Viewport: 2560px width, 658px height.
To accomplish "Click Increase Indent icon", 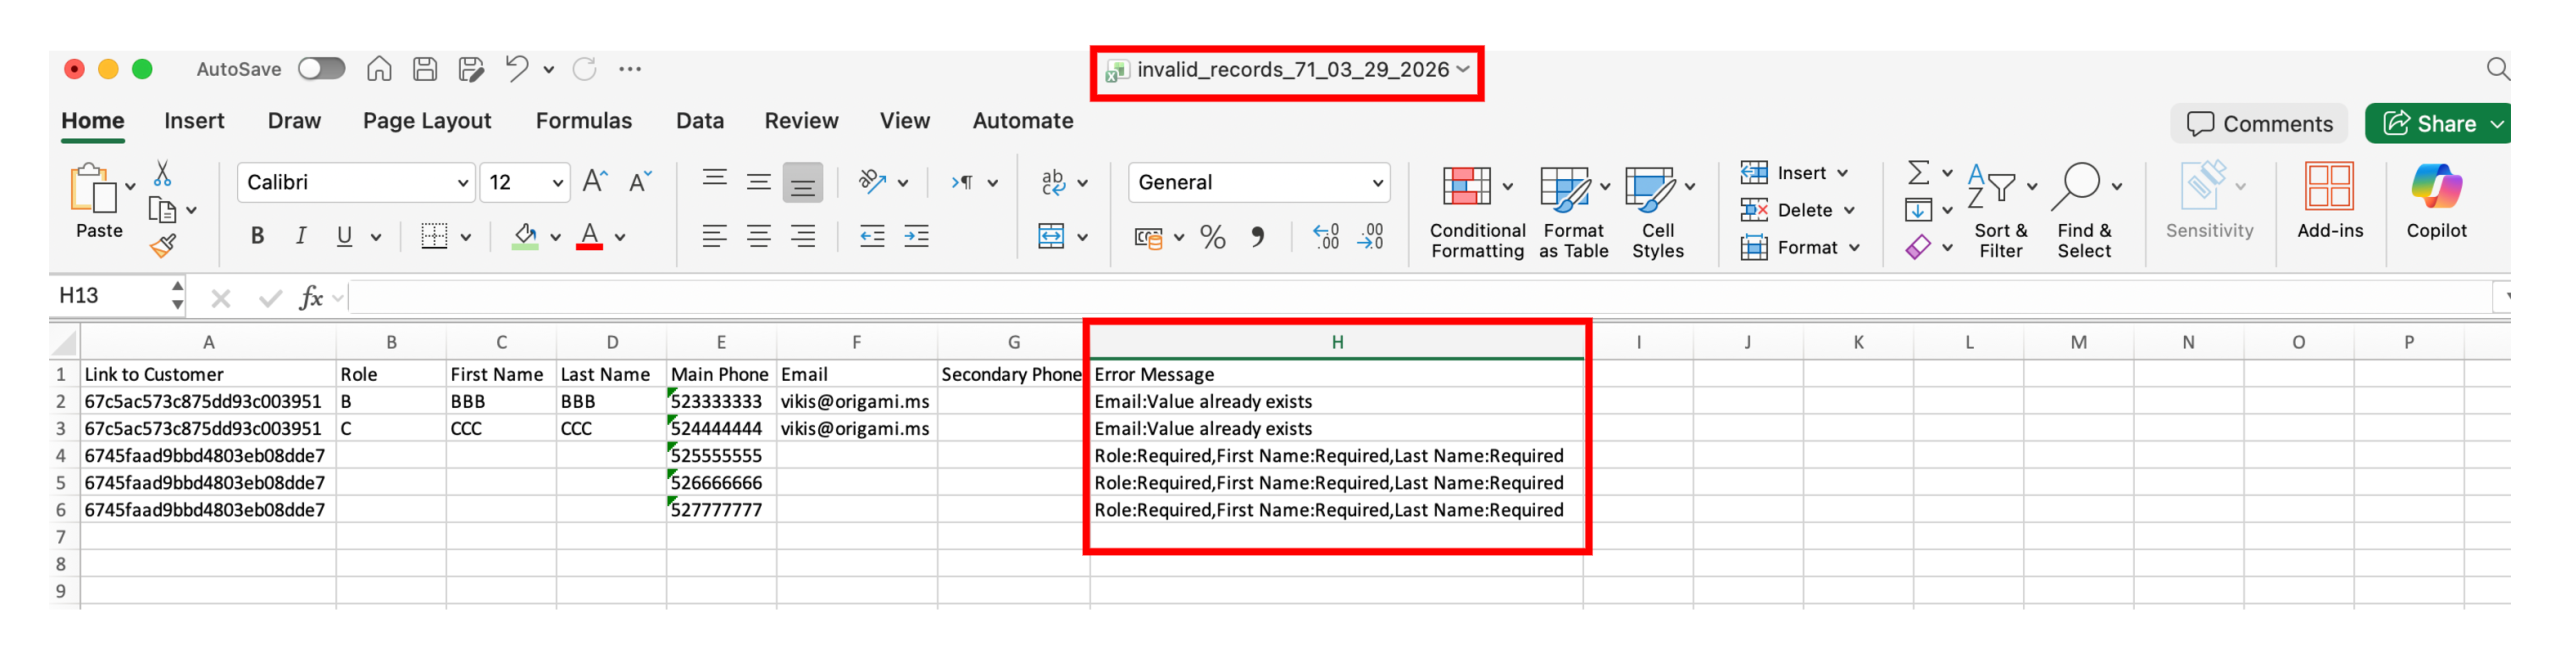I will click(916, 236).
